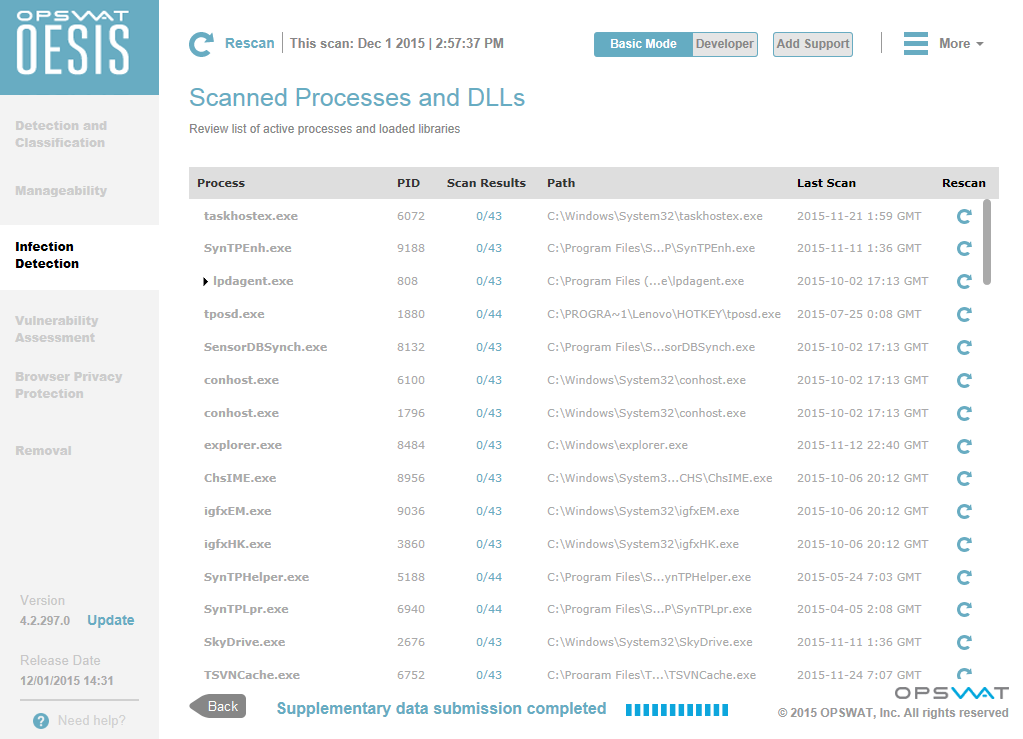Image resolution: width=1023 pixels, height=739 pixels.
Task: Select the igfxEM.exe process name
Action: coord(237,511)
